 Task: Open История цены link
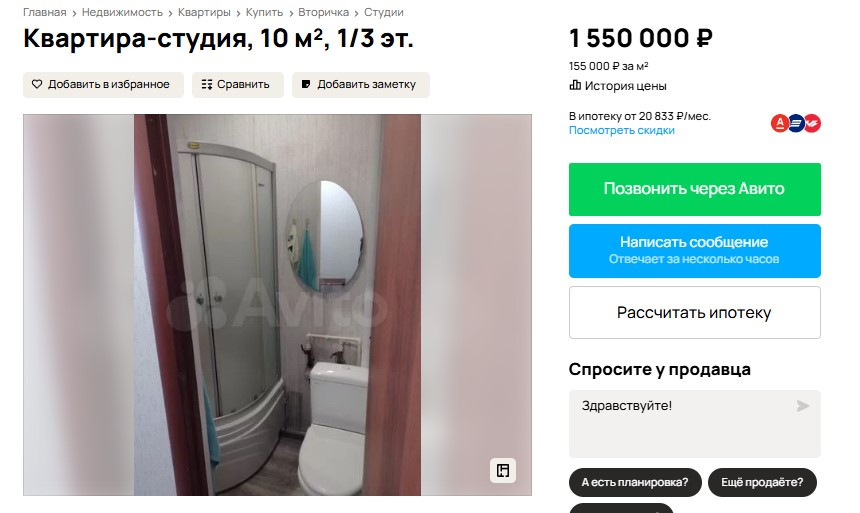pyautogui.click(x=625, y=86)
